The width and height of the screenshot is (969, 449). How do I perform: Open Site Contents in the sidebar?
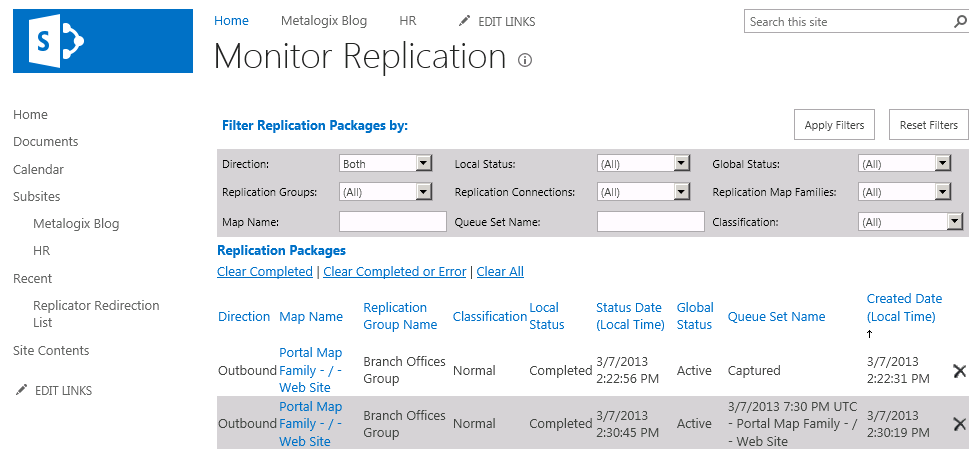(x=51, y=351)
